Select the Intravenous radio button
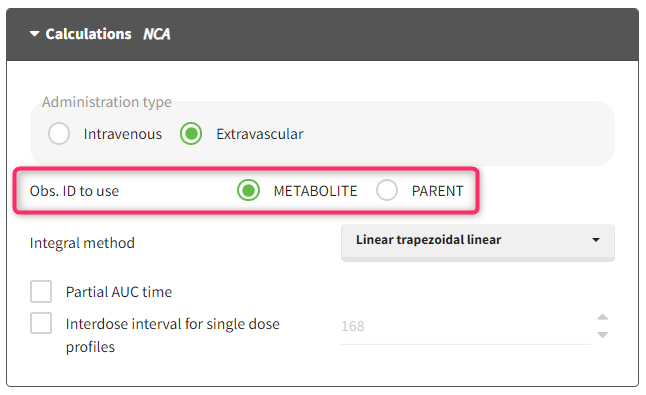 click(59, 133)
